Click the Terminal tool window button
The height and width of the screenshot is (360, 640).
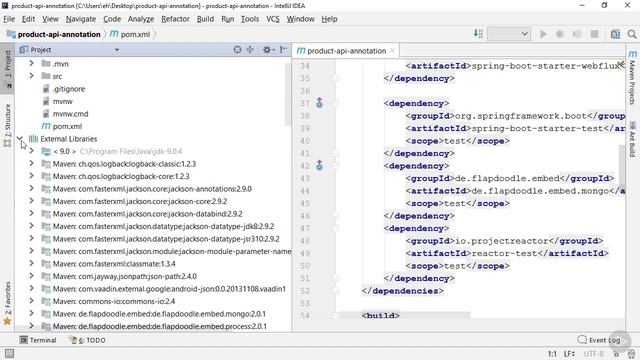(x=38, y=340)
